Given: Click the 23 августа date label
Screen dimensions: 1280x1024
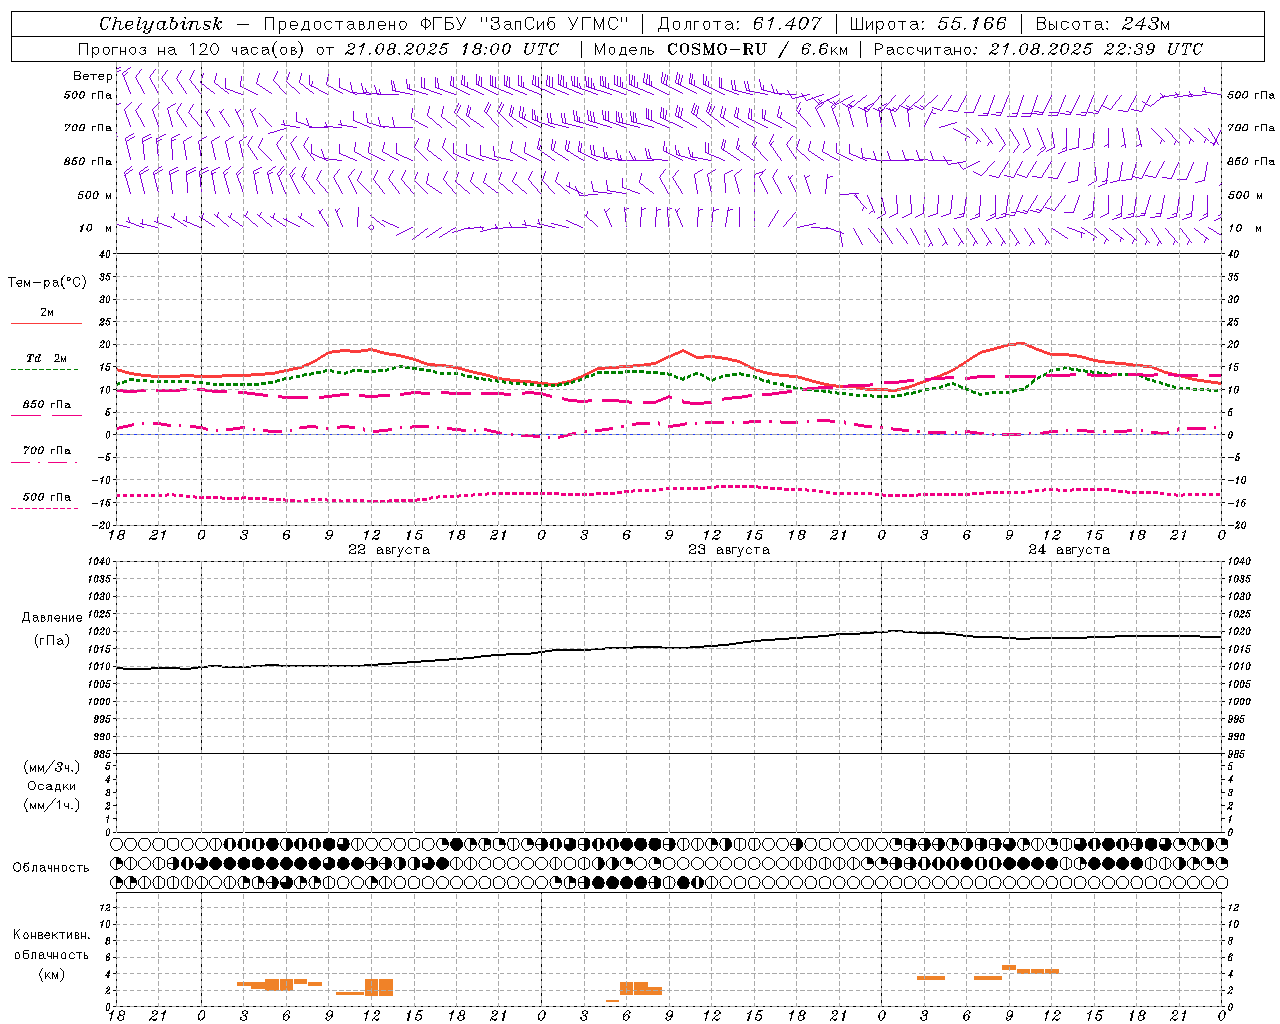Looking at the screenshot, I should 729,550.
